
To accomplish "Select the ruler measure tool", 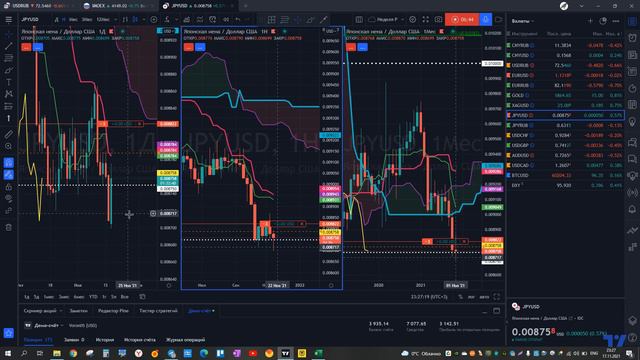I will pyautogui.click(x=9, y=134).
